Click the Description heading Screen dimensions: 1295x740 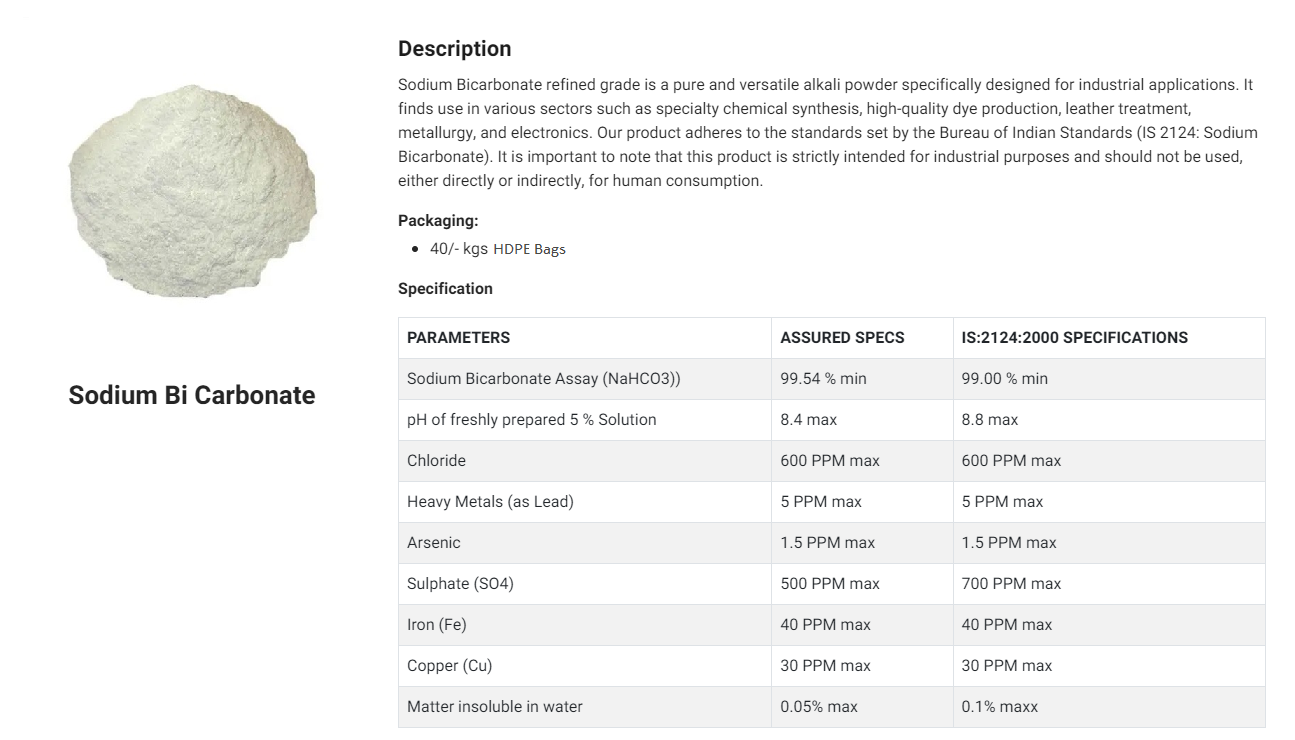tap(454, 49)
